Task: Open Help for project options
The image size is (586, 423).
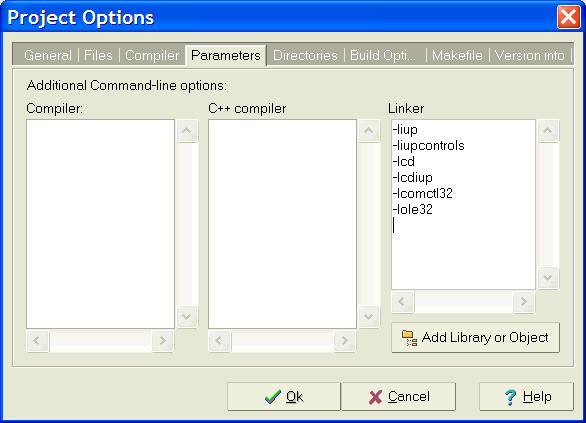Action: [526, 396]
